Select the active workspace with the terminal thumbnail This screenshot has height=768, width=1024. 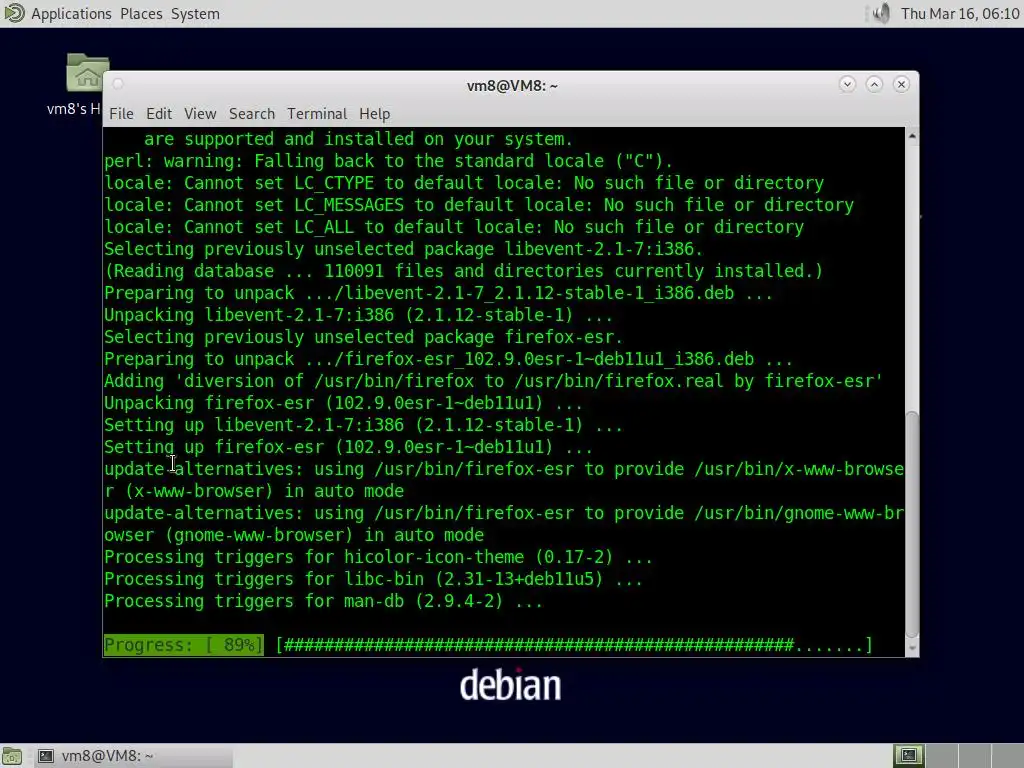(908, 756)
